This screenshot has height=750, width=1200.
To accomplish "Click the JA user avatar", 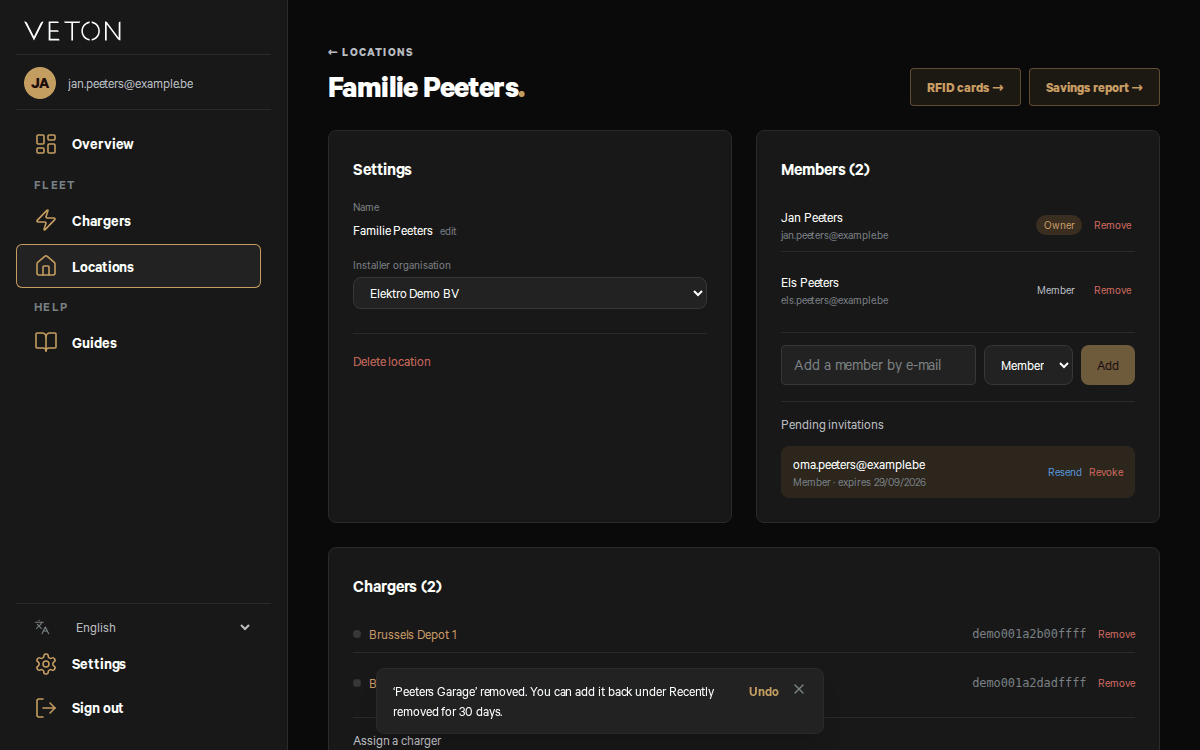I will [40, 83].
